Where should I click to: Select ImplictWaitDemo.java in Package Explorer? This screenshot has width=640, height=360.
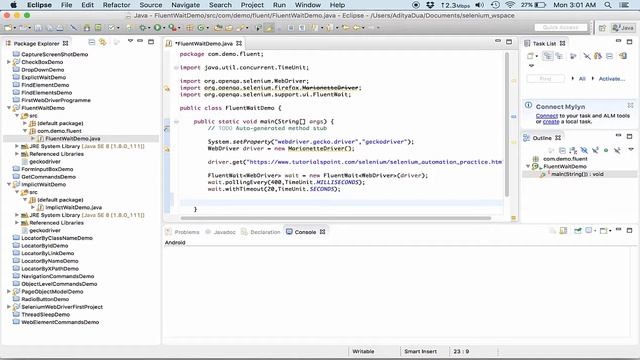click(x=73, y=207)
